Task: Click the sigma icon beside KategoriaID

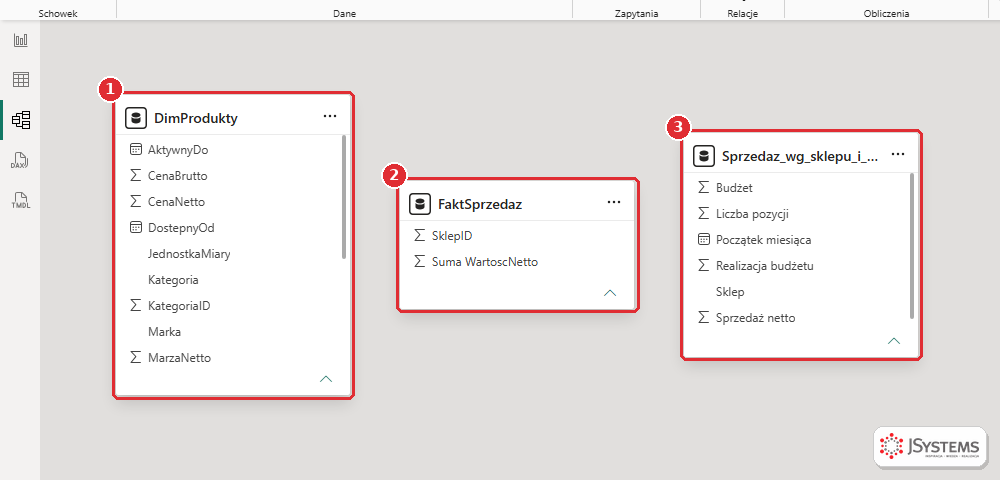Action: click(x=135, y=305)
